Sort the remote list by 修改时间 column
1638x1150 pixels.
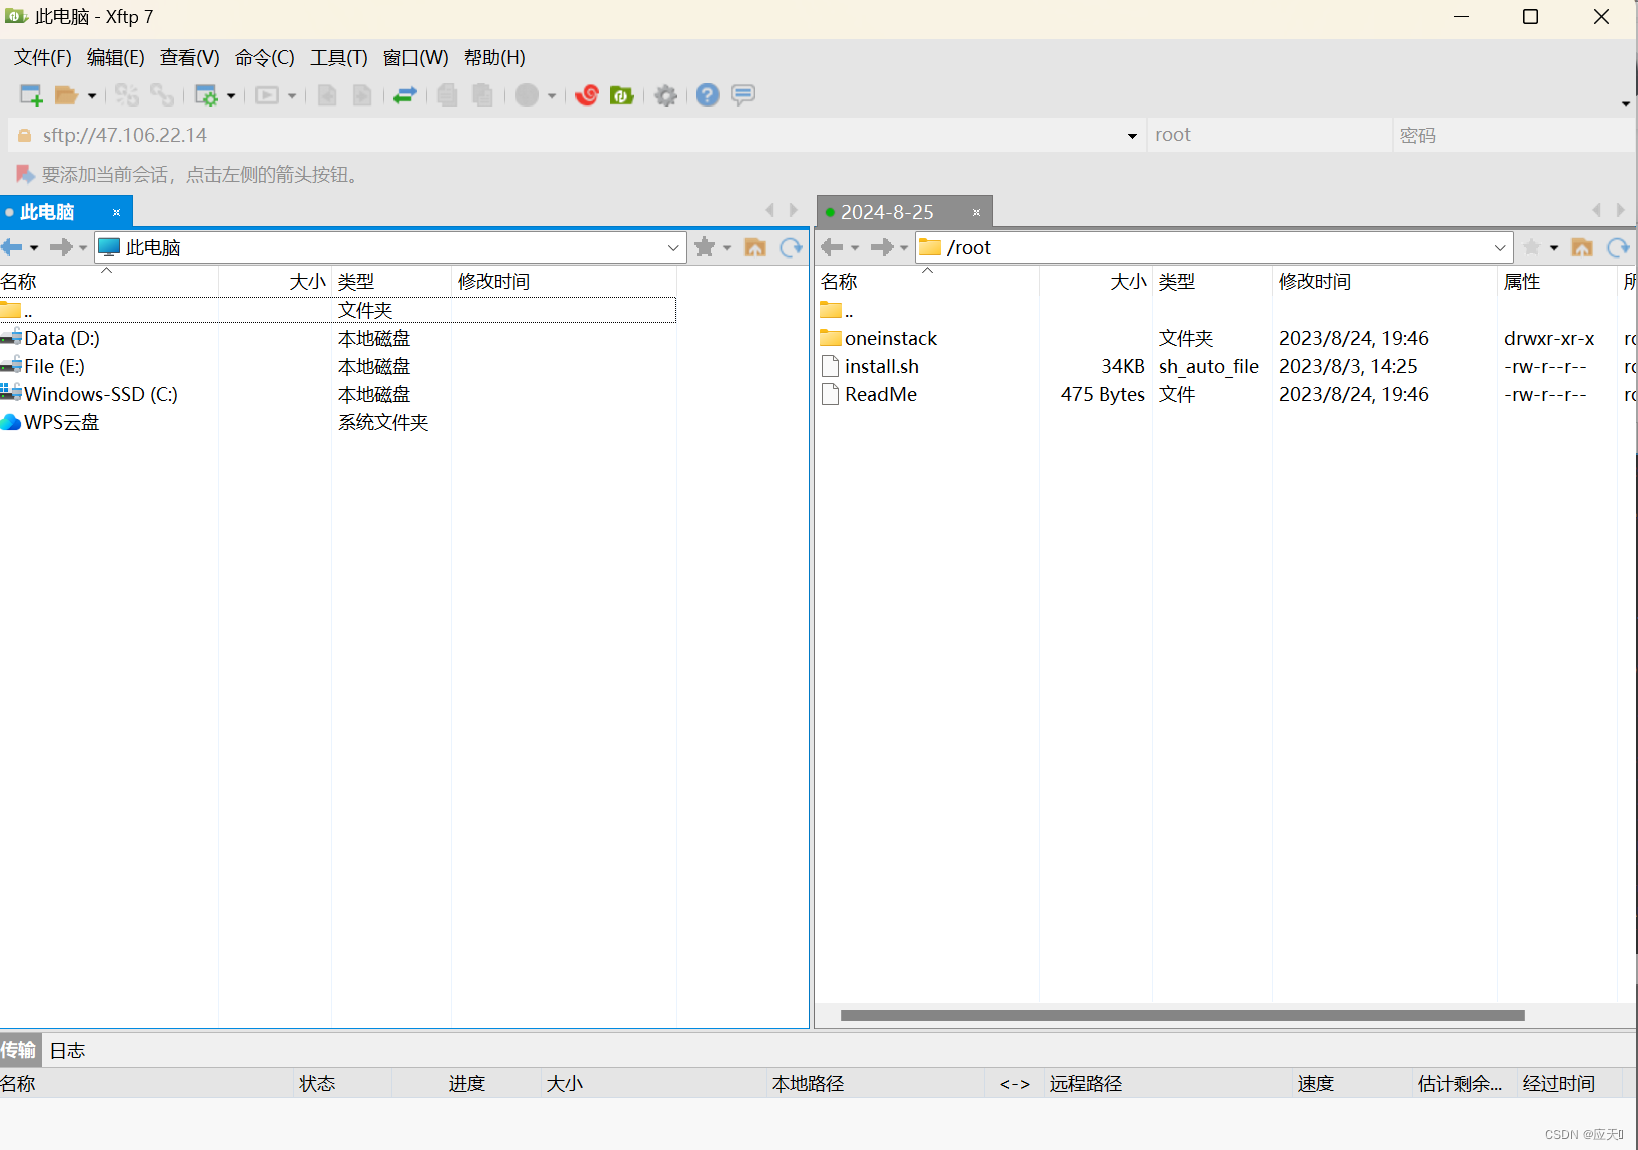point(1384,282)
